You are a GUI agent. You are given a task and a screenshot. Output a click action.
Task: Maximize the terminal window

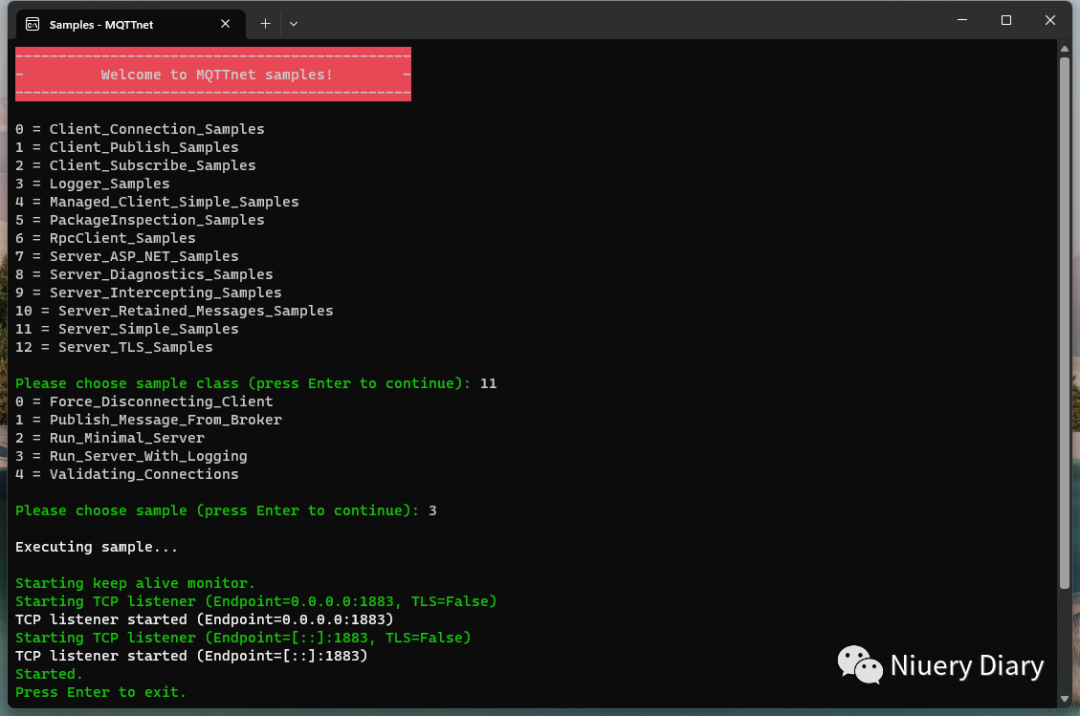click(1006, 20)
